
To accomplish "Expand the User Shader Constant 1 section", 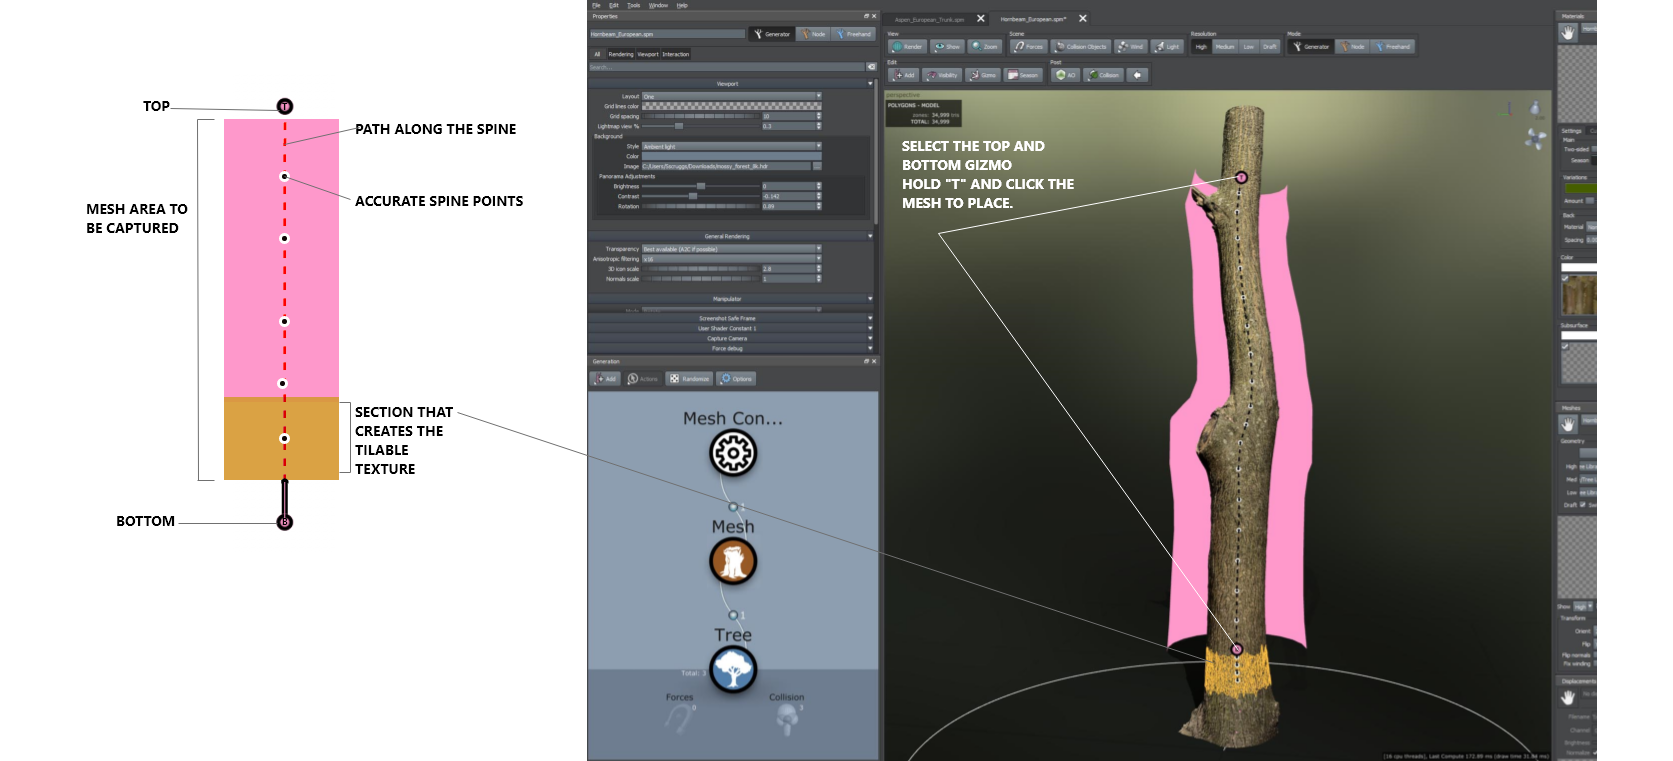I will (x=731, y=328).
